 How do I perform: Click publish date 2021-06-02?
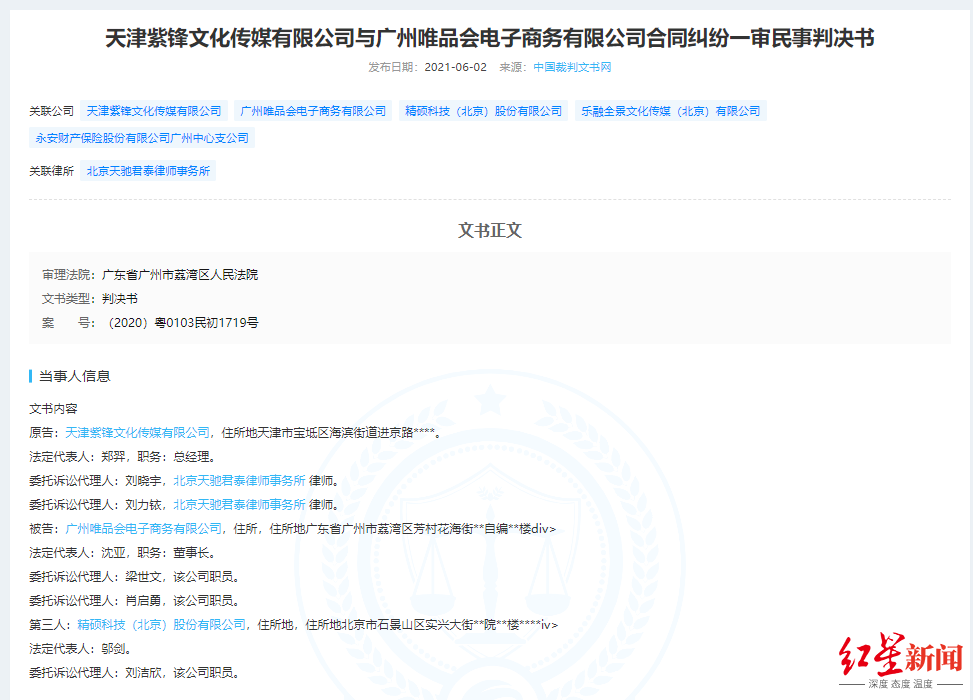455,67
